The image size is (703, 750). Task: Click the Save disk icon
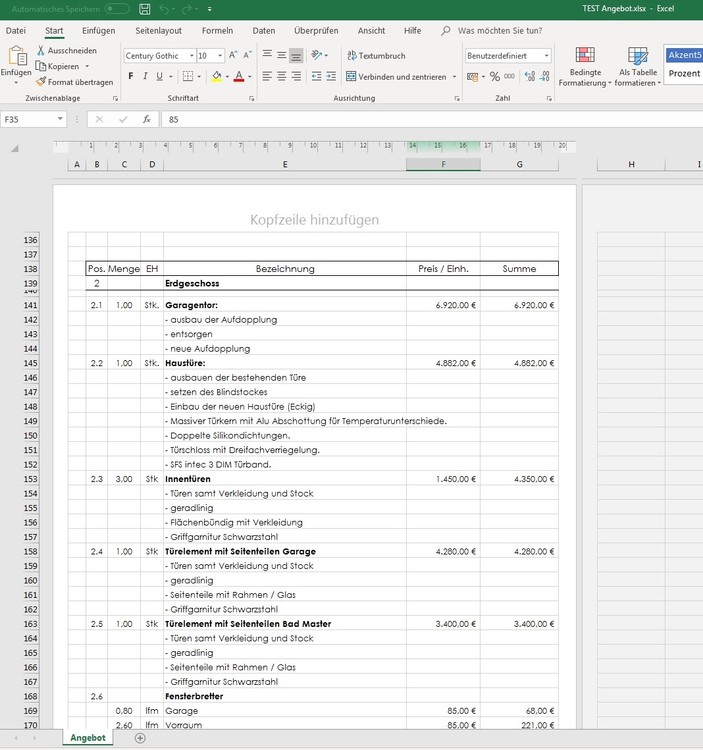coord(146,9)
